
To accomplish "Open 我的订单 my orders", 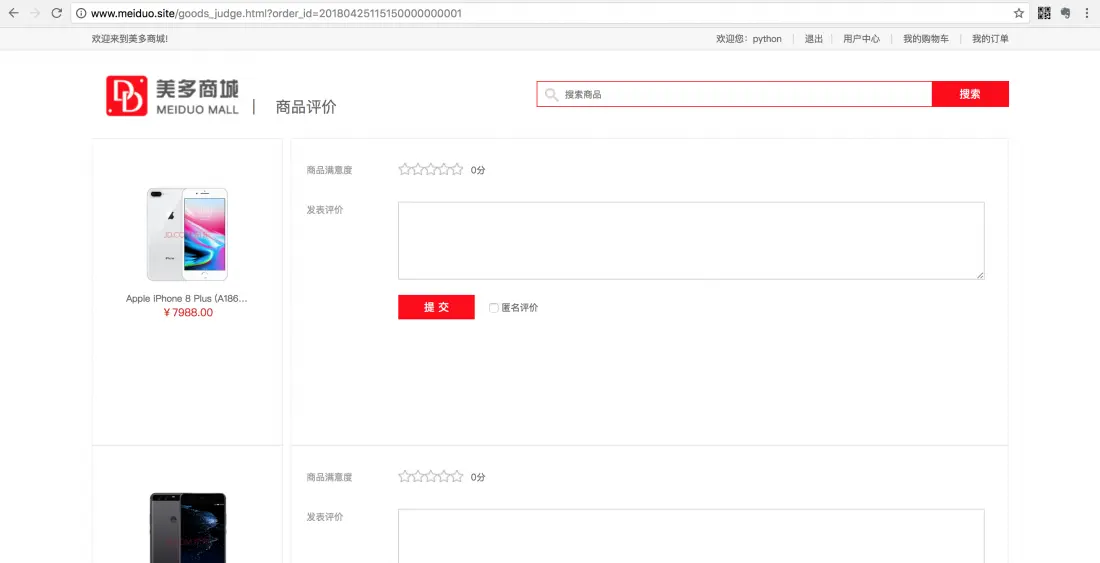I will pos(991,39).
